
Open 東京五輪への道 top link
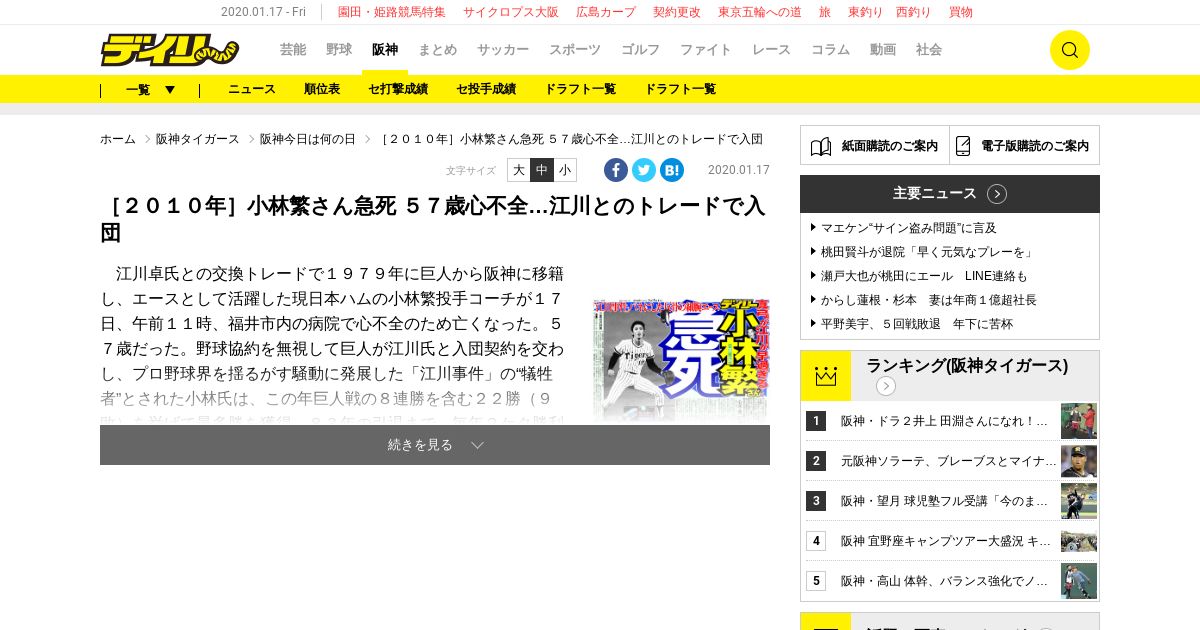[760, 12]
